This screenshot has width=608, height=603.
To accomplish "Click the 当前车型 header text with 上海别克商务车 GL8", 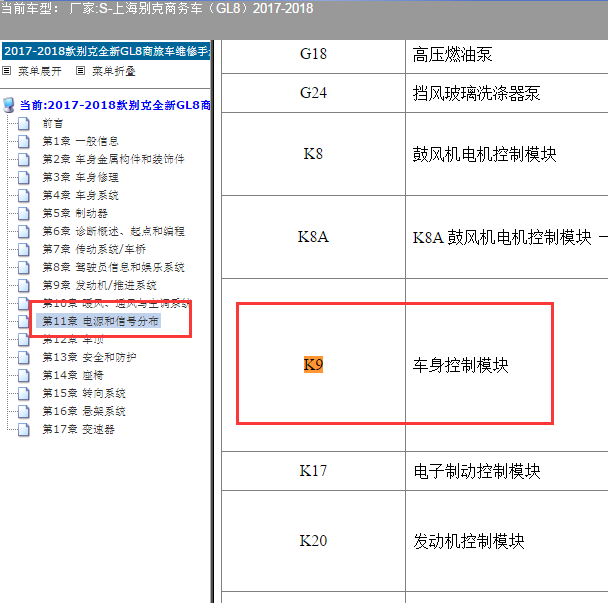I will 157,9.
